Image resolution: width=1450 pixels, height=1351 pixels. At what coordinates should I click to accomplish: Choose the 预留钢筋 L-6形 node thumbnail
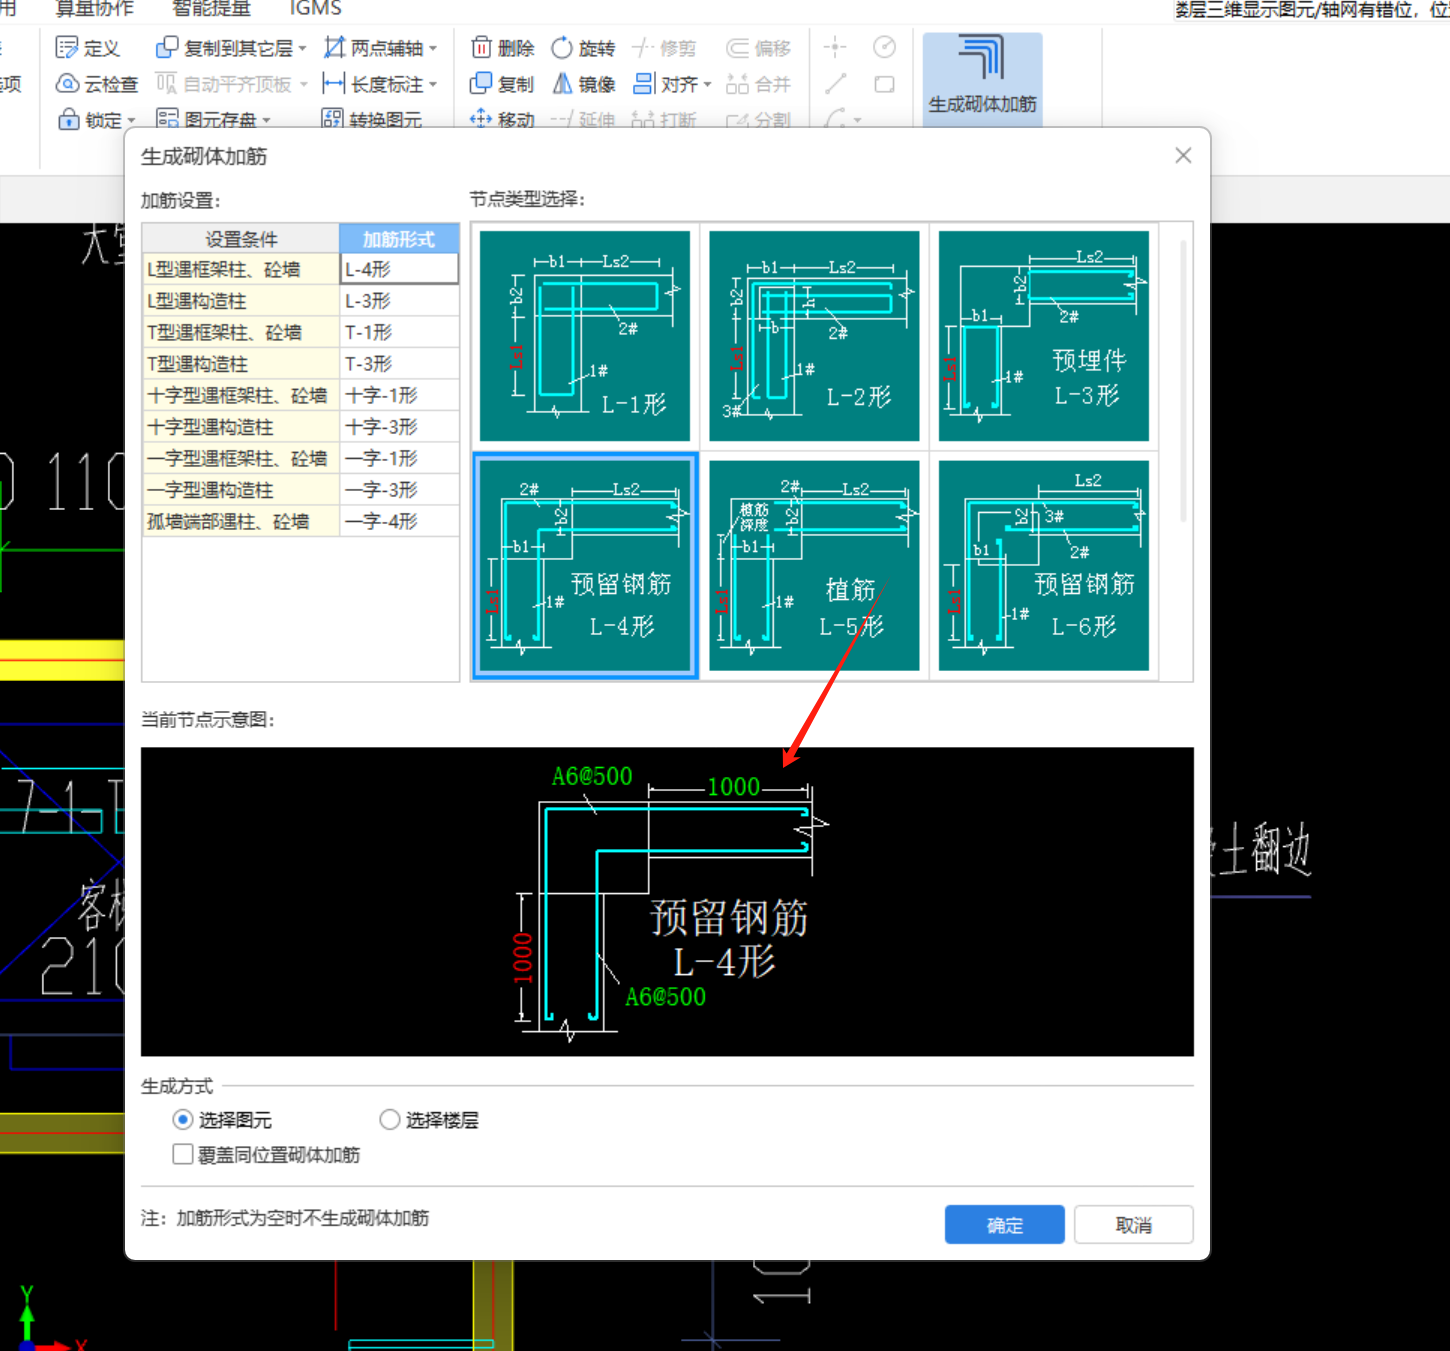(1044, 566)
